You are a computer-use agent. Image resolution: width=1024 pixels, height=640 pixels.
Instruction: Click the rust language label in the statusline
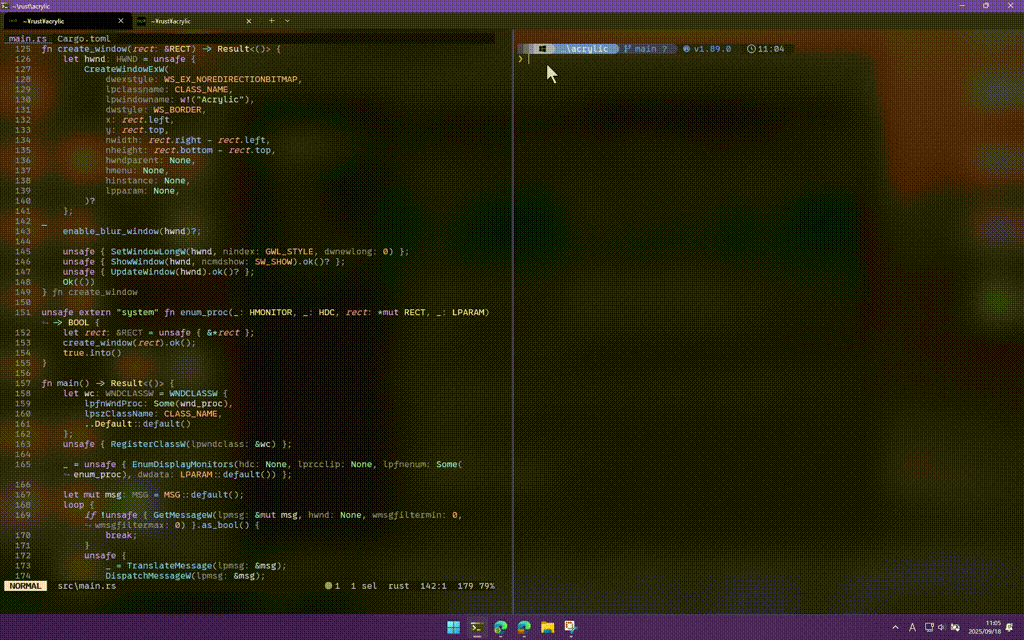pyautogui.click(x=399, y=586)
